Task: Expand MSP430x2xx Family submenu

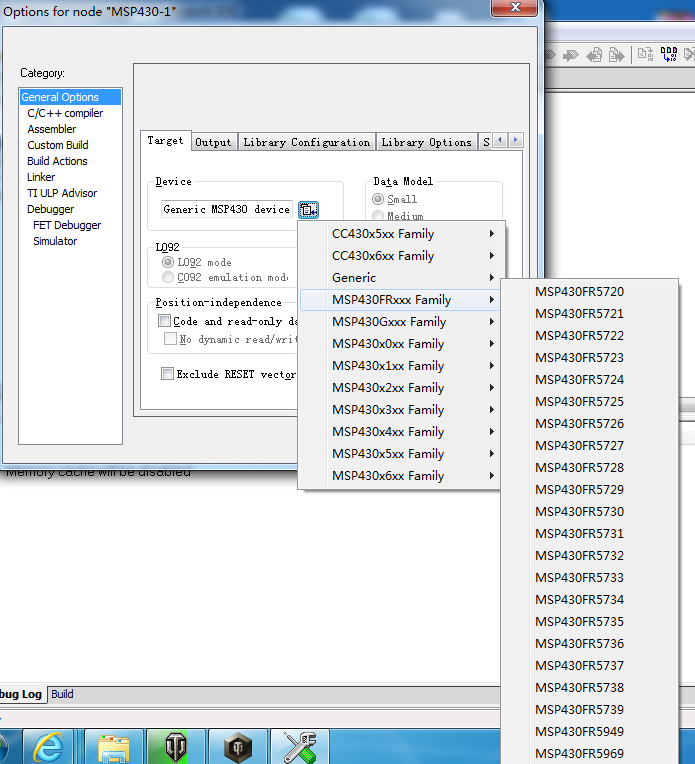Action: (x=400, y=387)
